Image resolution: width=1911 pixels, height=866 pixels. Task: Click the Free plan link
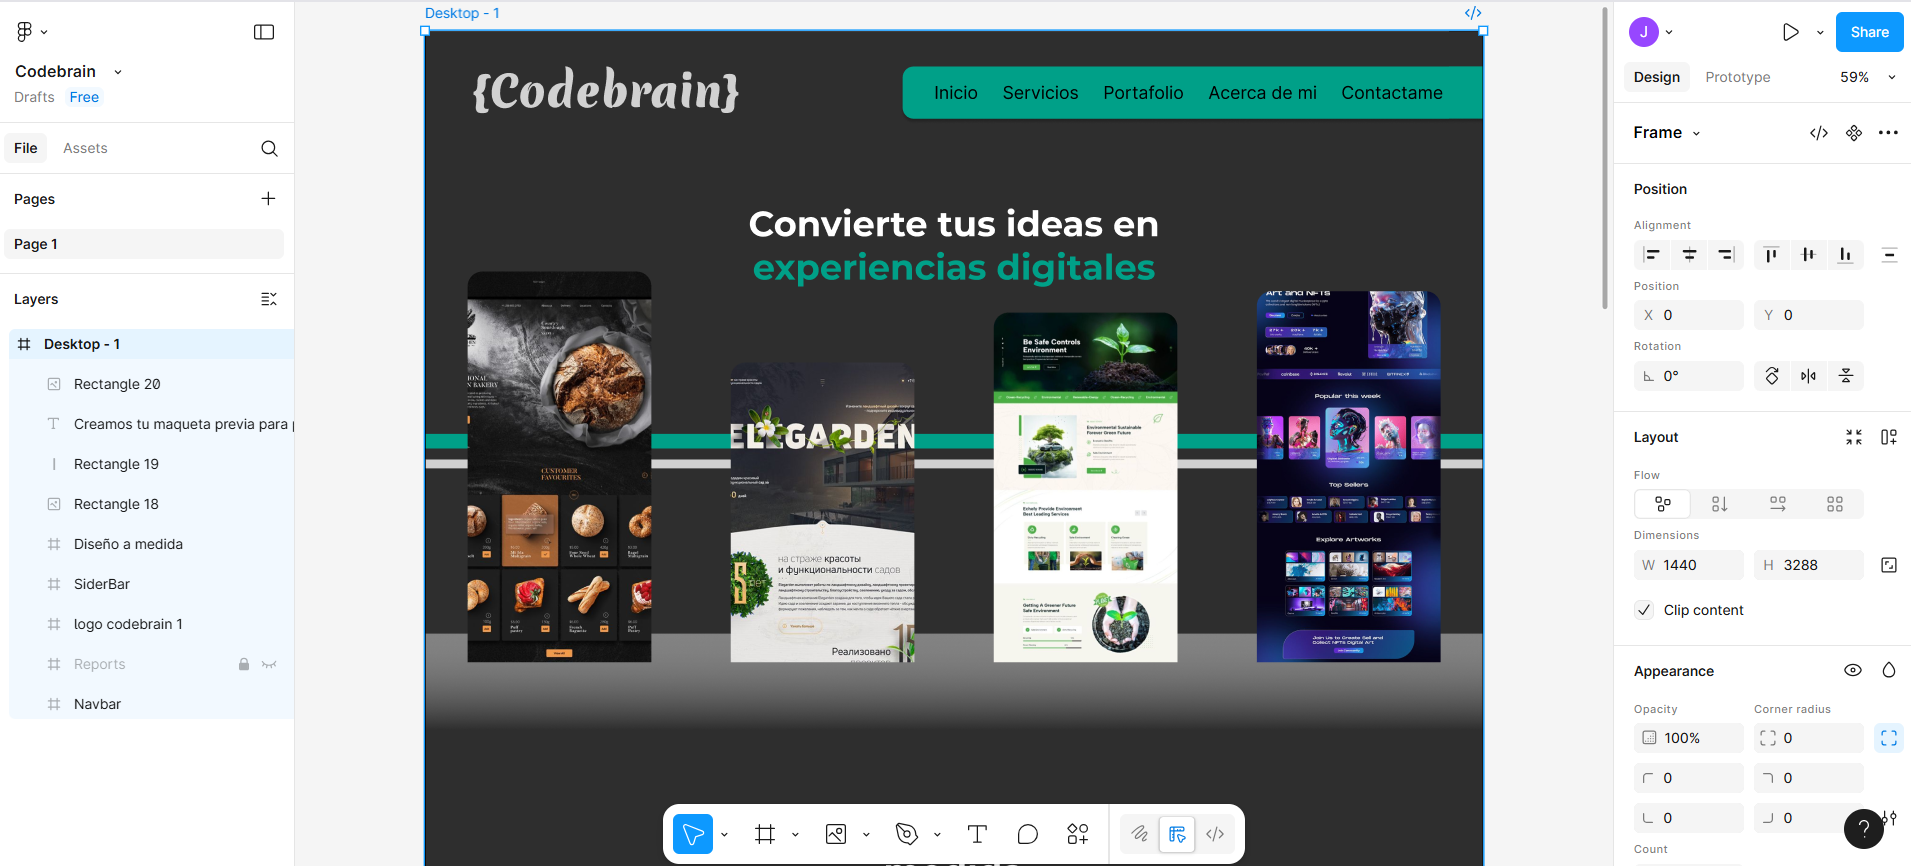pos(84,97)
